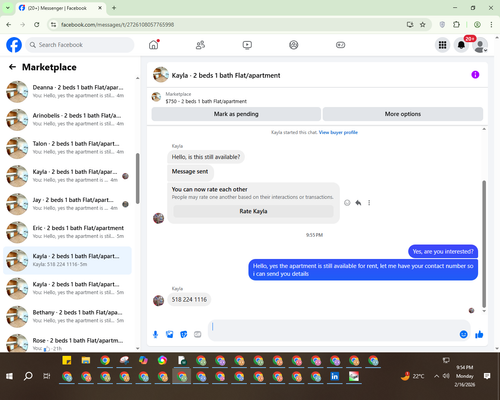
Task: Open the $750 listing thumbnail under Marketplace
Action: (x=156, y=97)
